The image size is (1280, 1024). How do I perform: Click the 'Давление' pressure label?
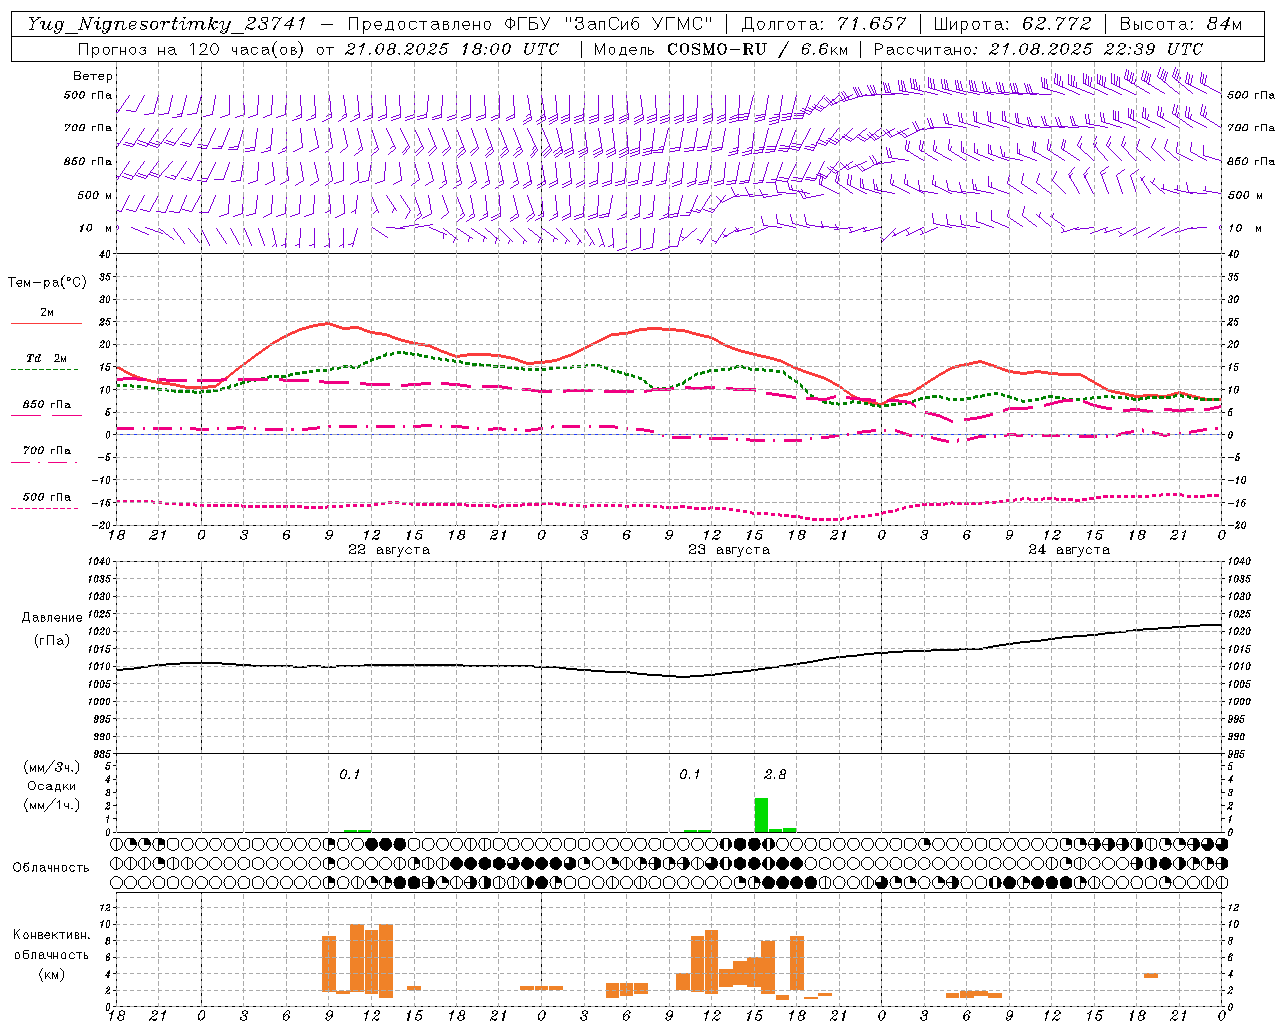point(51,618)
